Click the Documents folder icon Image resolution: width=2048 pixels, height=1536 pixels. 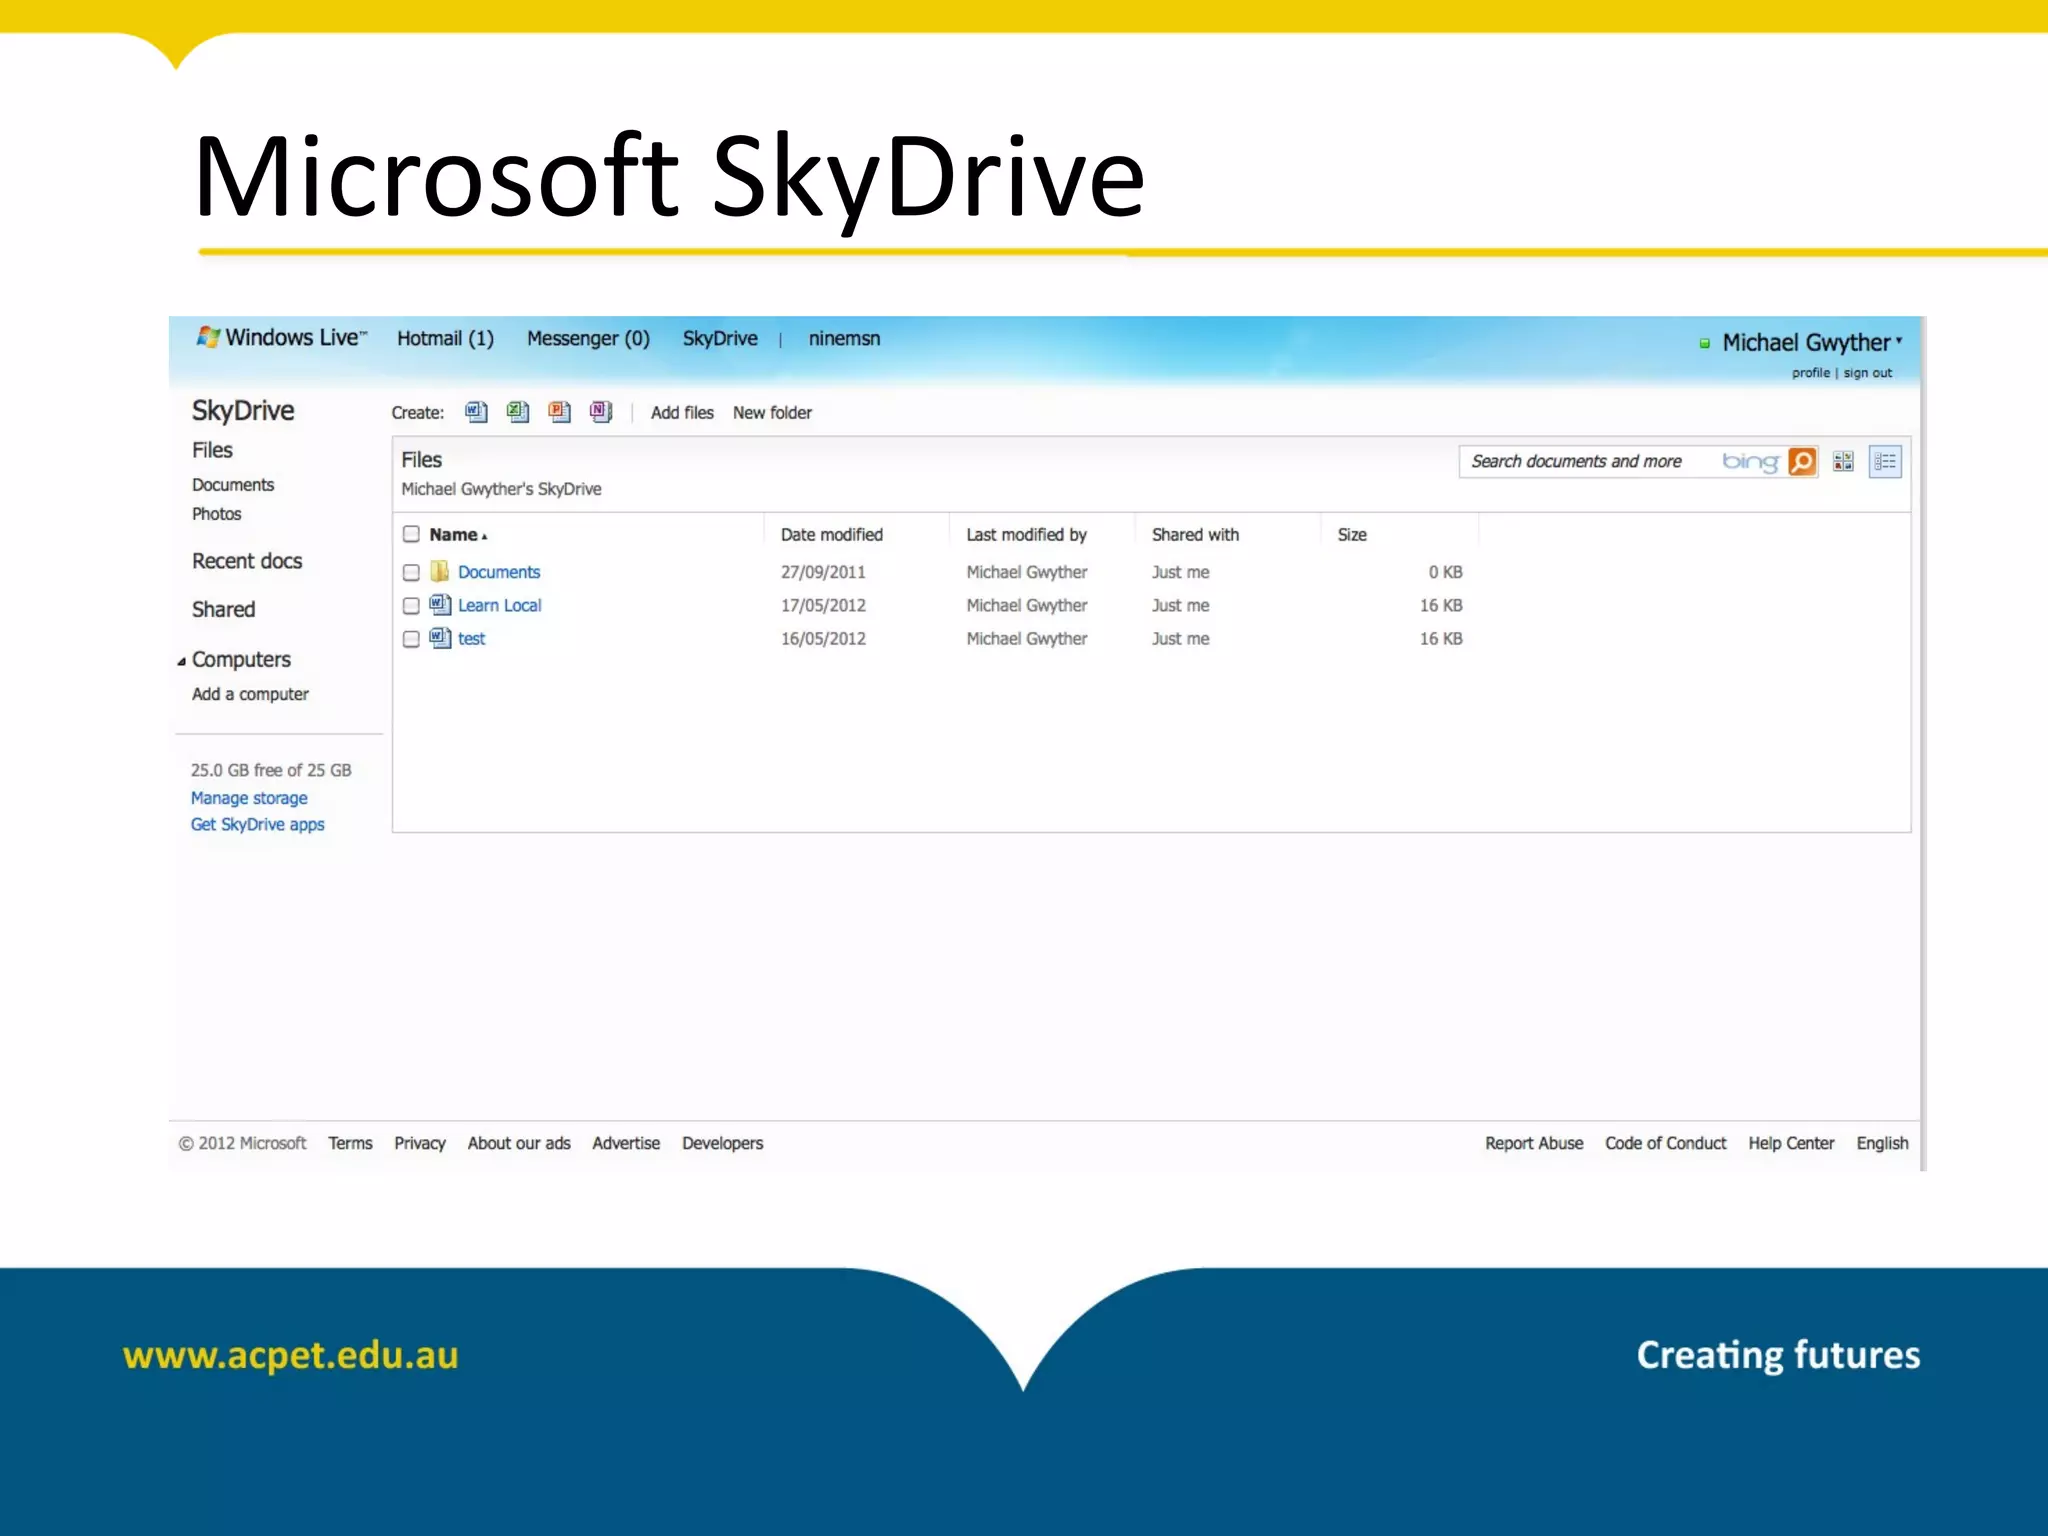click(x=440, y=571)
